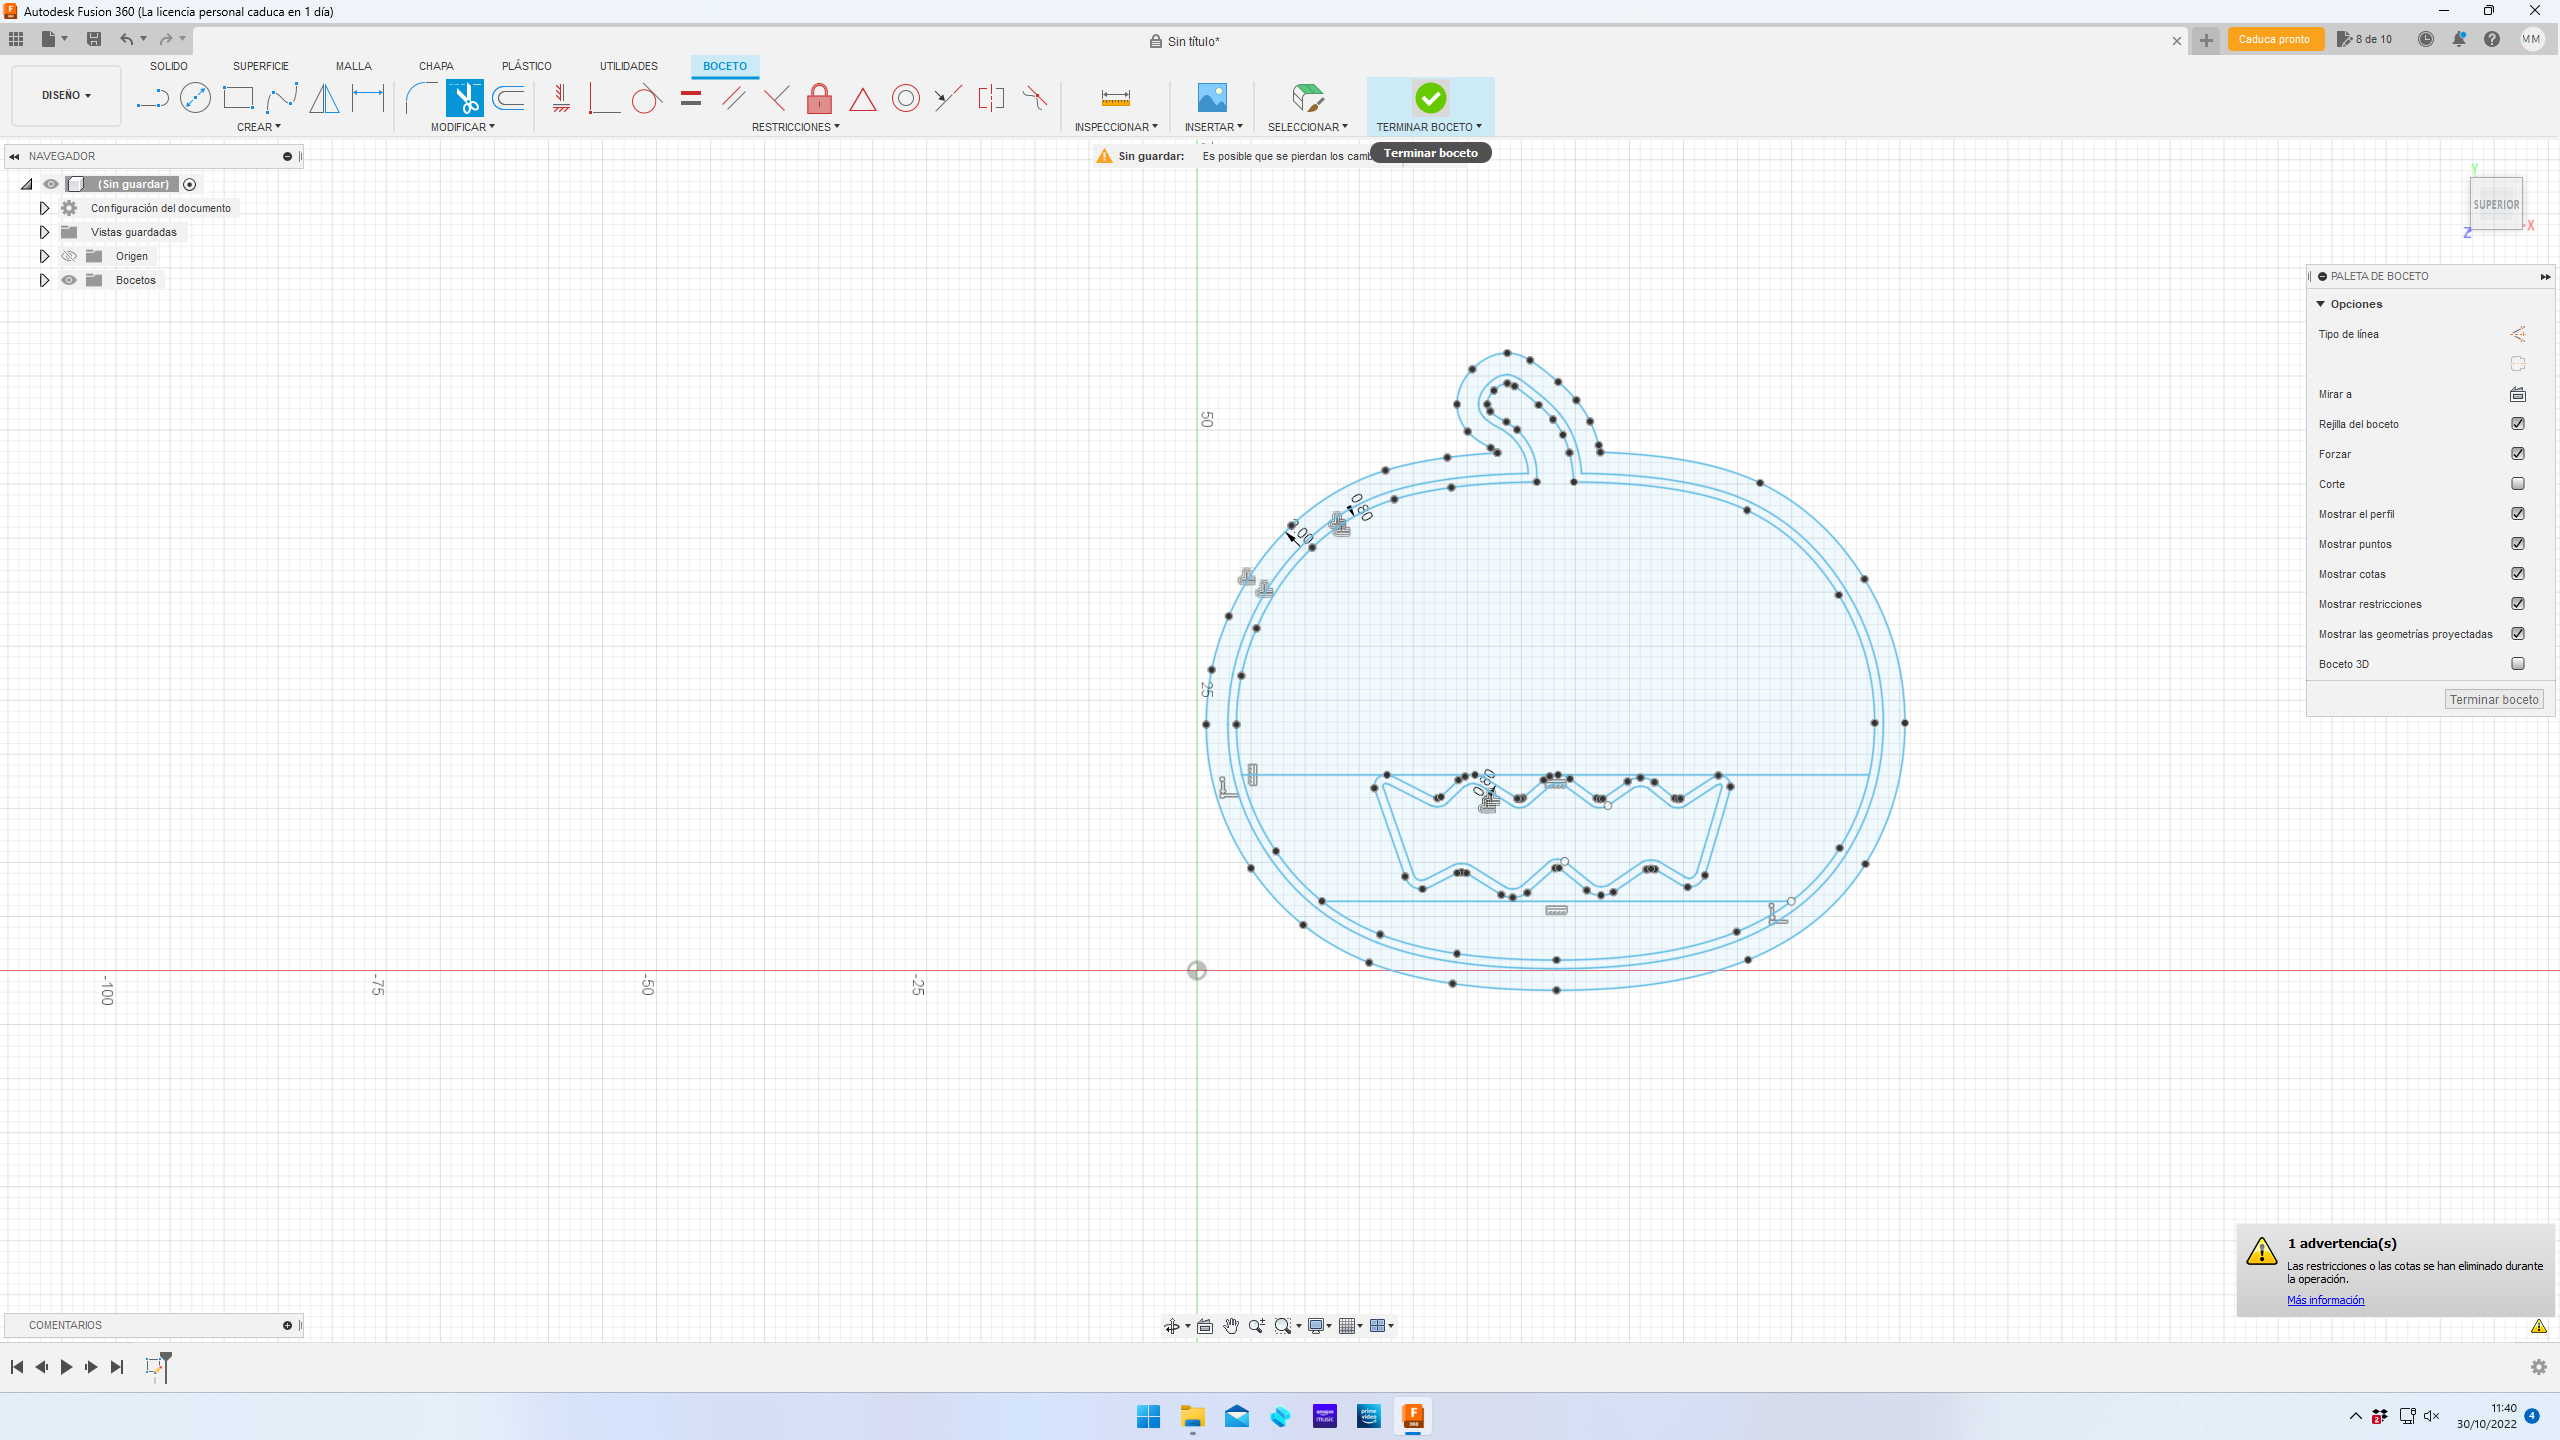Toggle Mostrar restricciones checkbox
Viewport: 2560px width, 1440px height.
point(2517,604)
